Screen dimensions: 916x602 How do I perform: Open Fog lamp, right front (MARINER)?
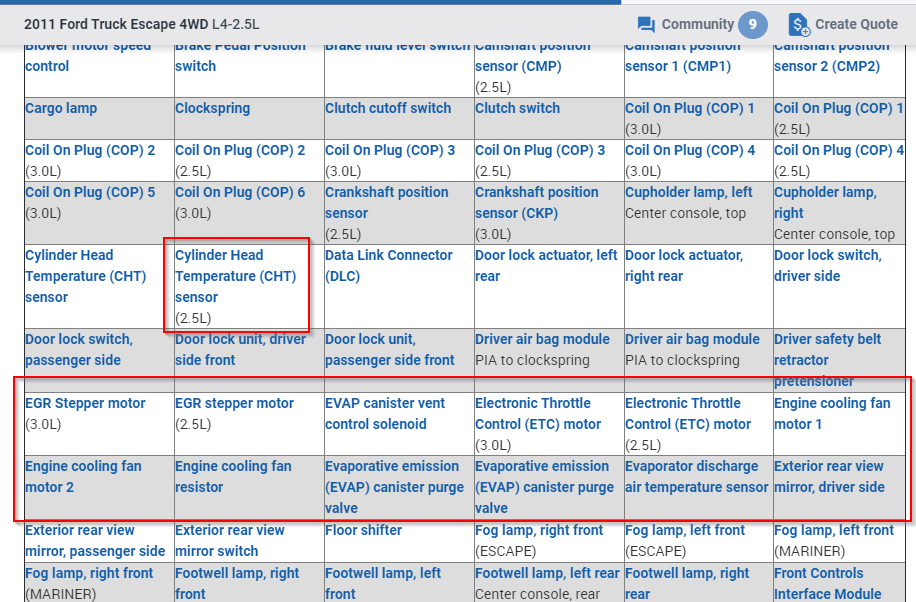pyautogui.click(x=89, y=573)
